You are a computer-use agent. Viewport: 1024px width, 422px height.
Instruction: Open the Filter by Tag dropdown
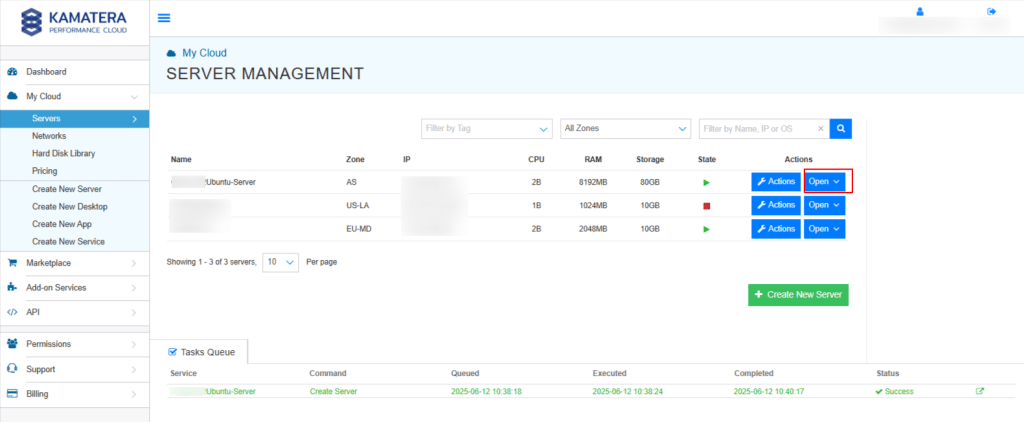(x=487, y=129)
